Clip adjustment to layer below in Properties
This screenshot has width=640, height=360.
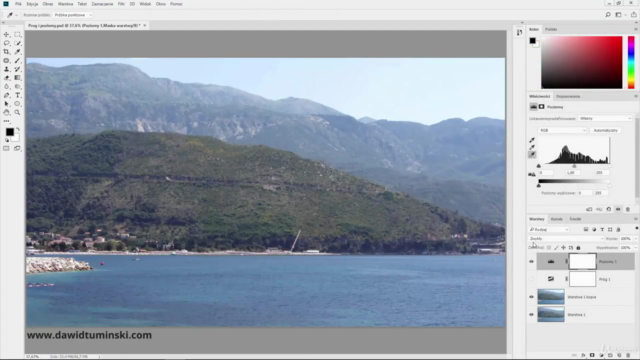(x=589, y=209)
